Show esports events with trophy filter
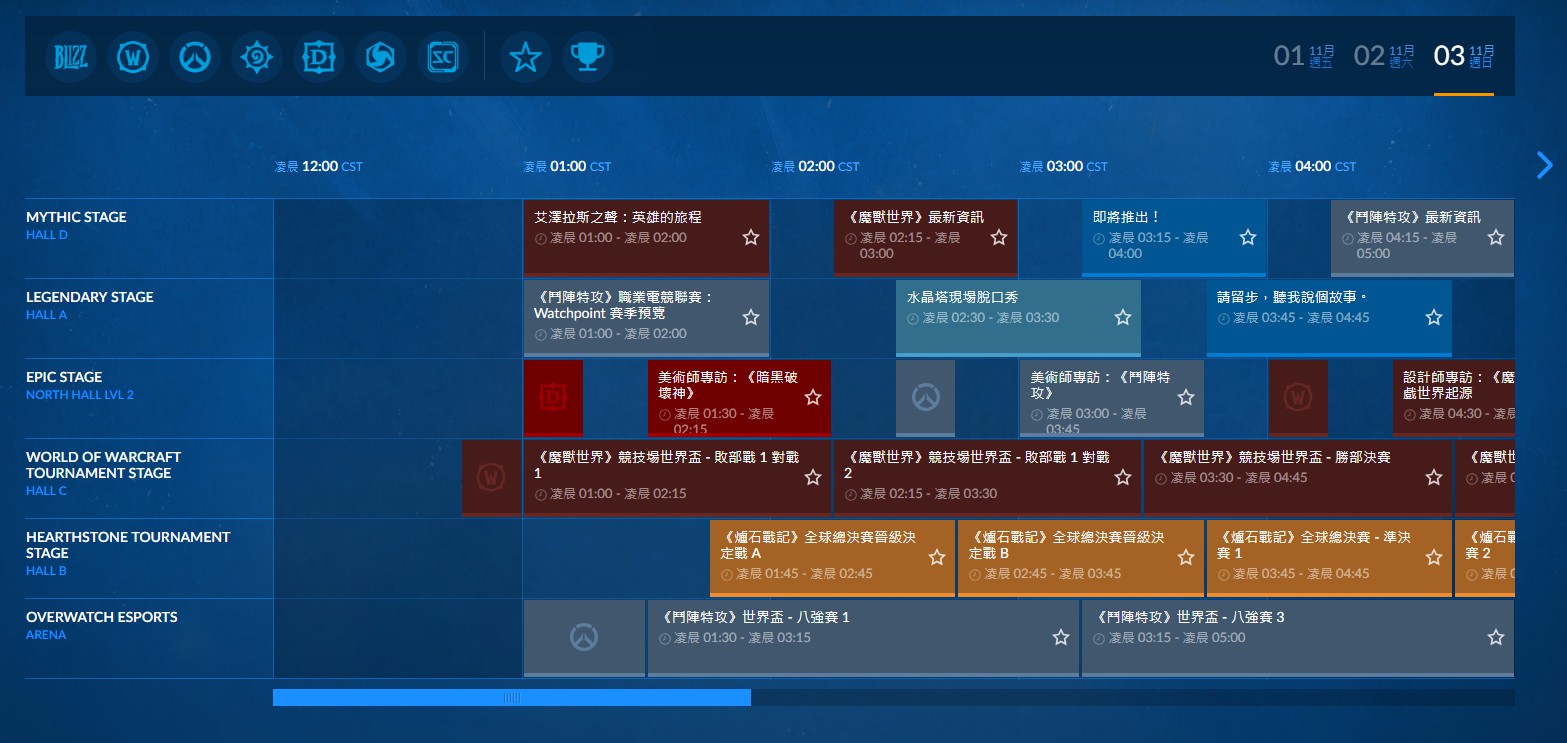The image size is (1567, 743). [x=587, y=57]
